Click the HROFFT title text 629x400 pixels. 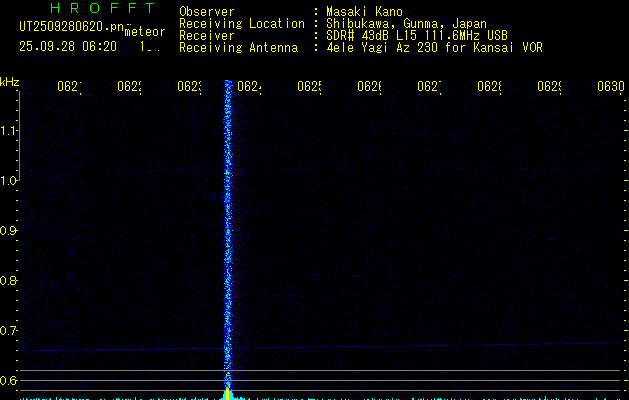pyautogui.click(x=102, y=8)
